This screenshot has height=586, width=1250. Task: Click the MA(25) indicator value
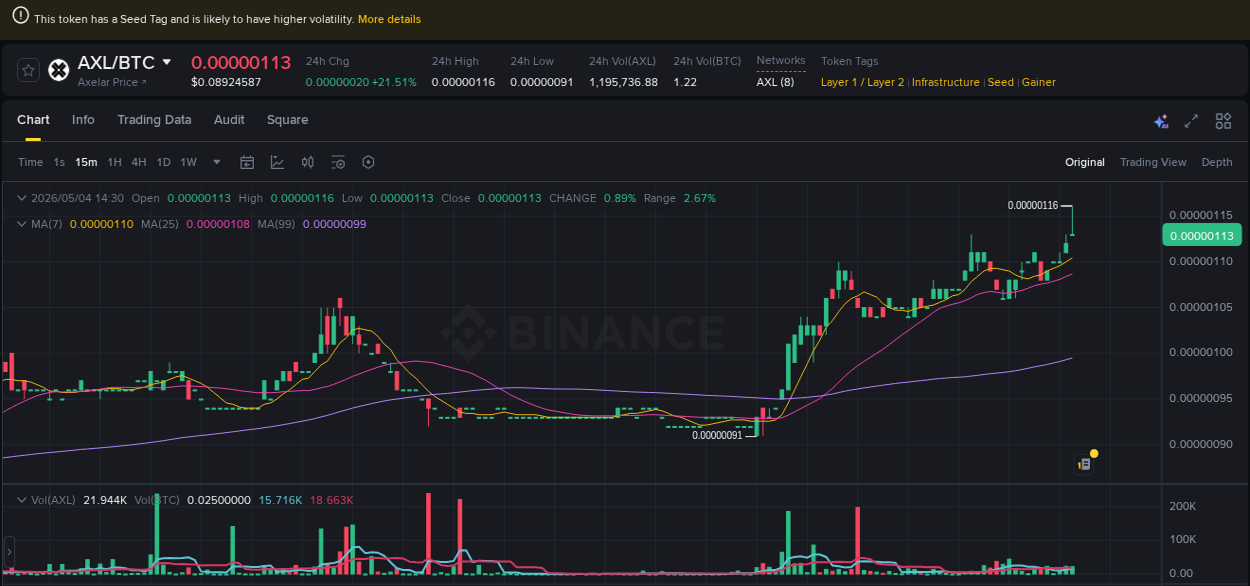pos(218,224)
